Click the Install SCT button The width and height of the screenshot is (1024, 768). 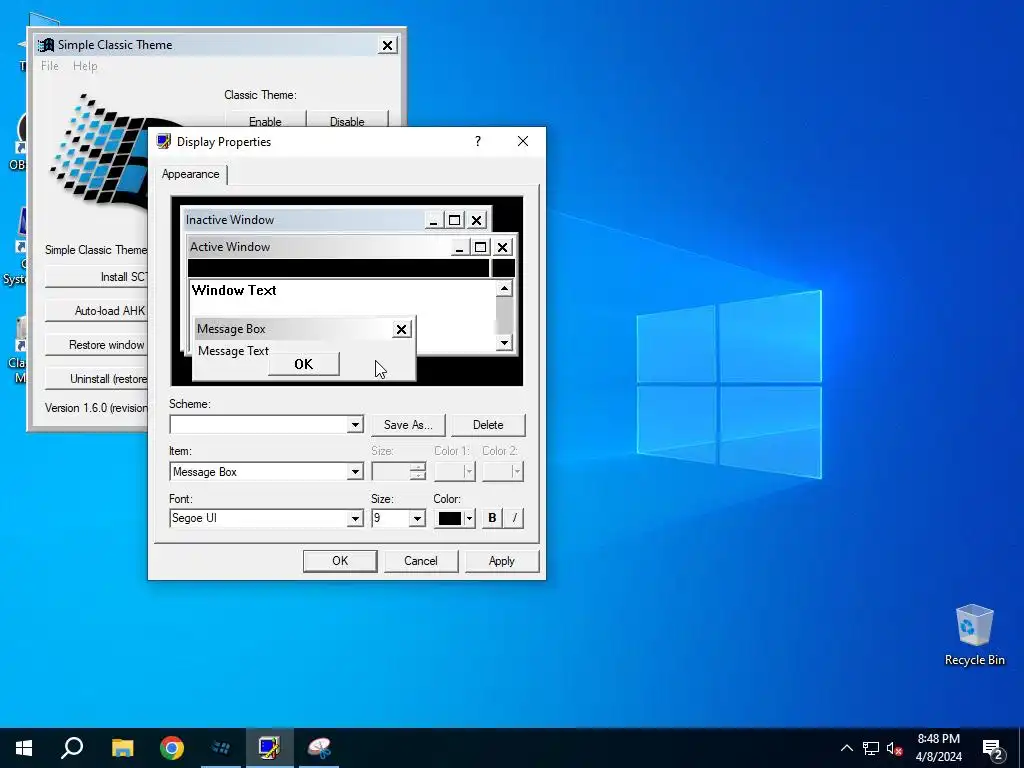pyautogui.click(x=97, y=277)
